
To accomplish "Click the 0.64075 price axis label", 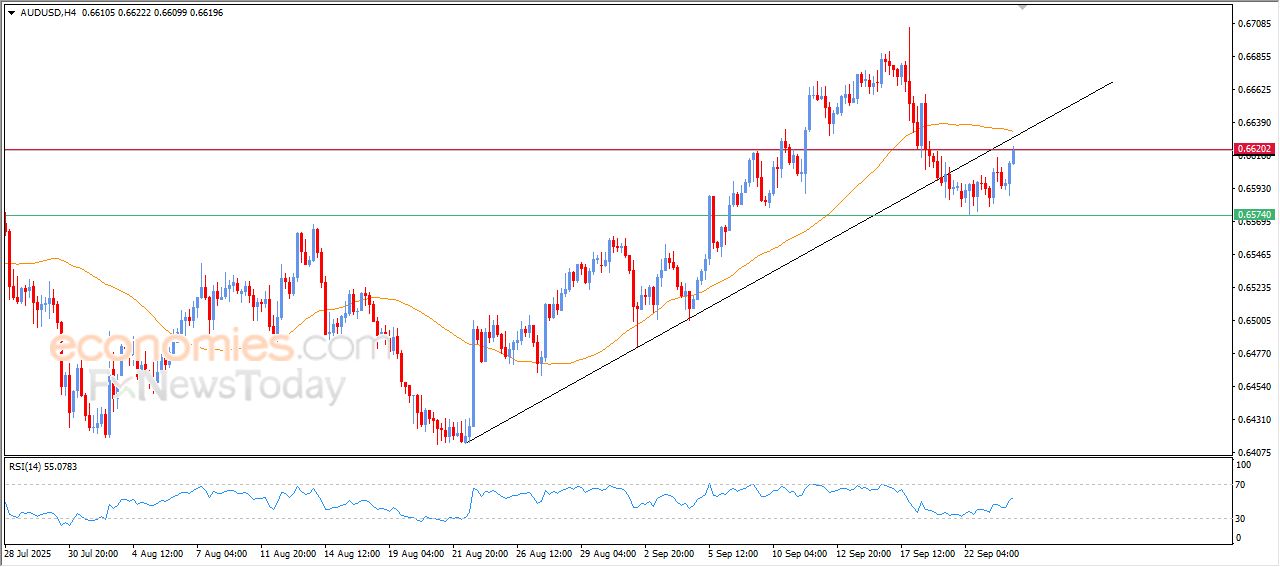I will point(1254,452).
